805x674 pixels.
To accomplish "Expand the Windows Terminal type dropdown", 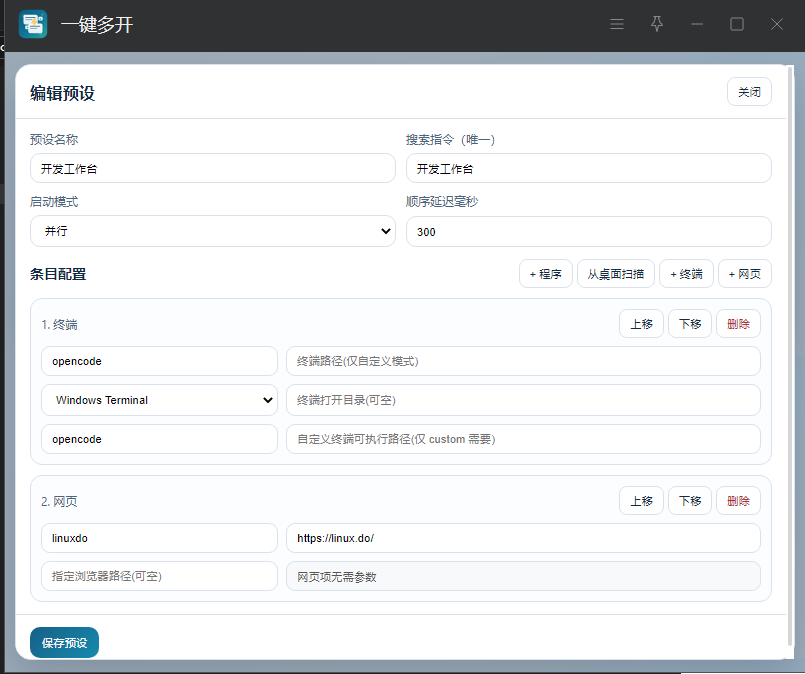I will [x=159, y=400].
